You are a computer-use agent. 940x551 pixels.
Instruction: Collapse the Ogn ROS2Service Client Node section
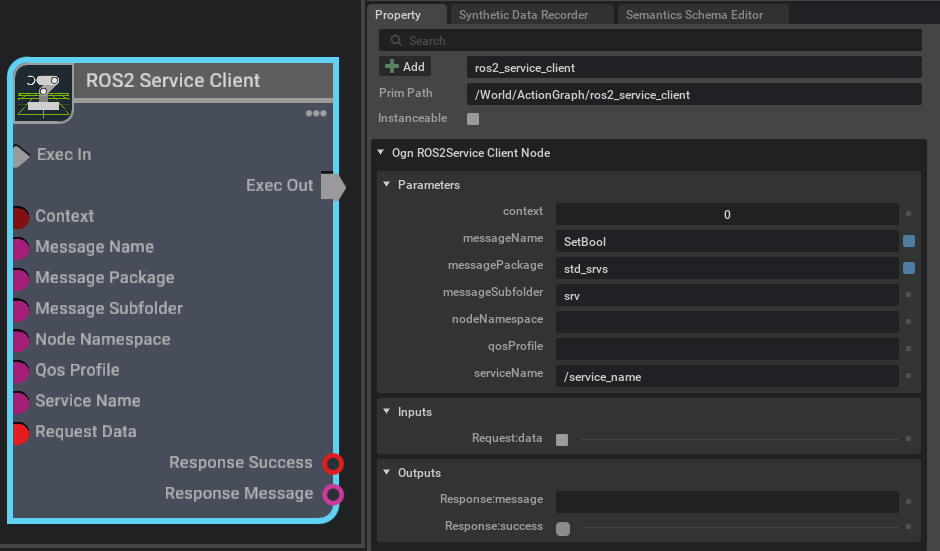(381, 153)
